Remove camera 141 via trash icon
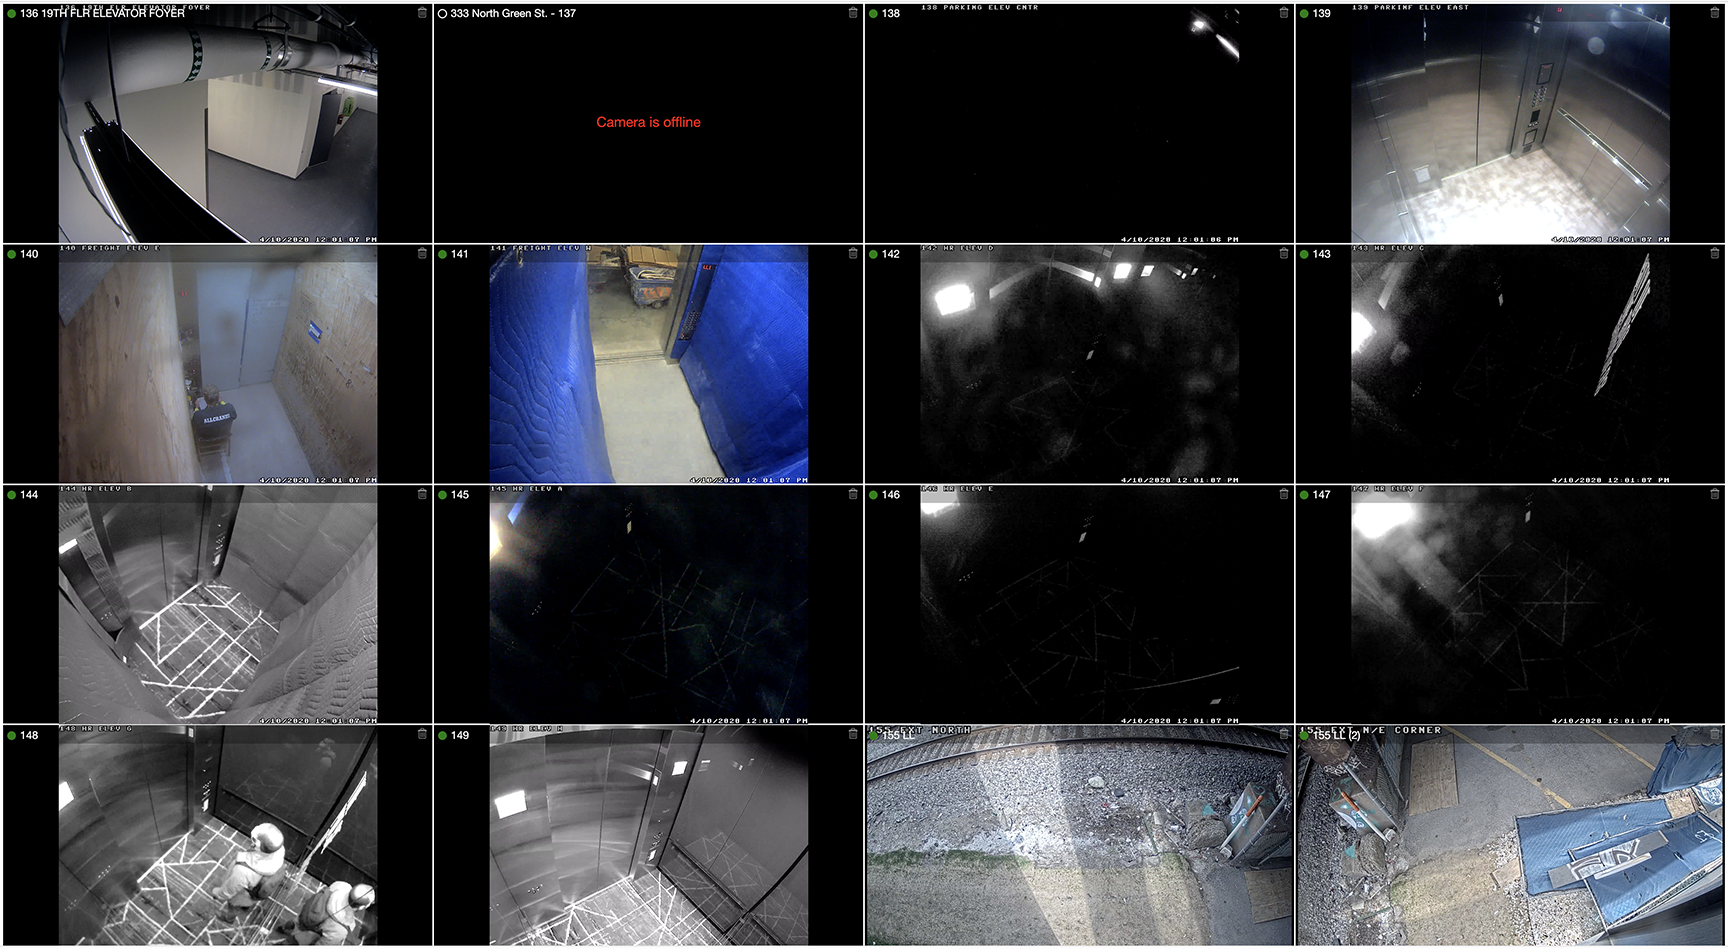 [x=853, y=254]
